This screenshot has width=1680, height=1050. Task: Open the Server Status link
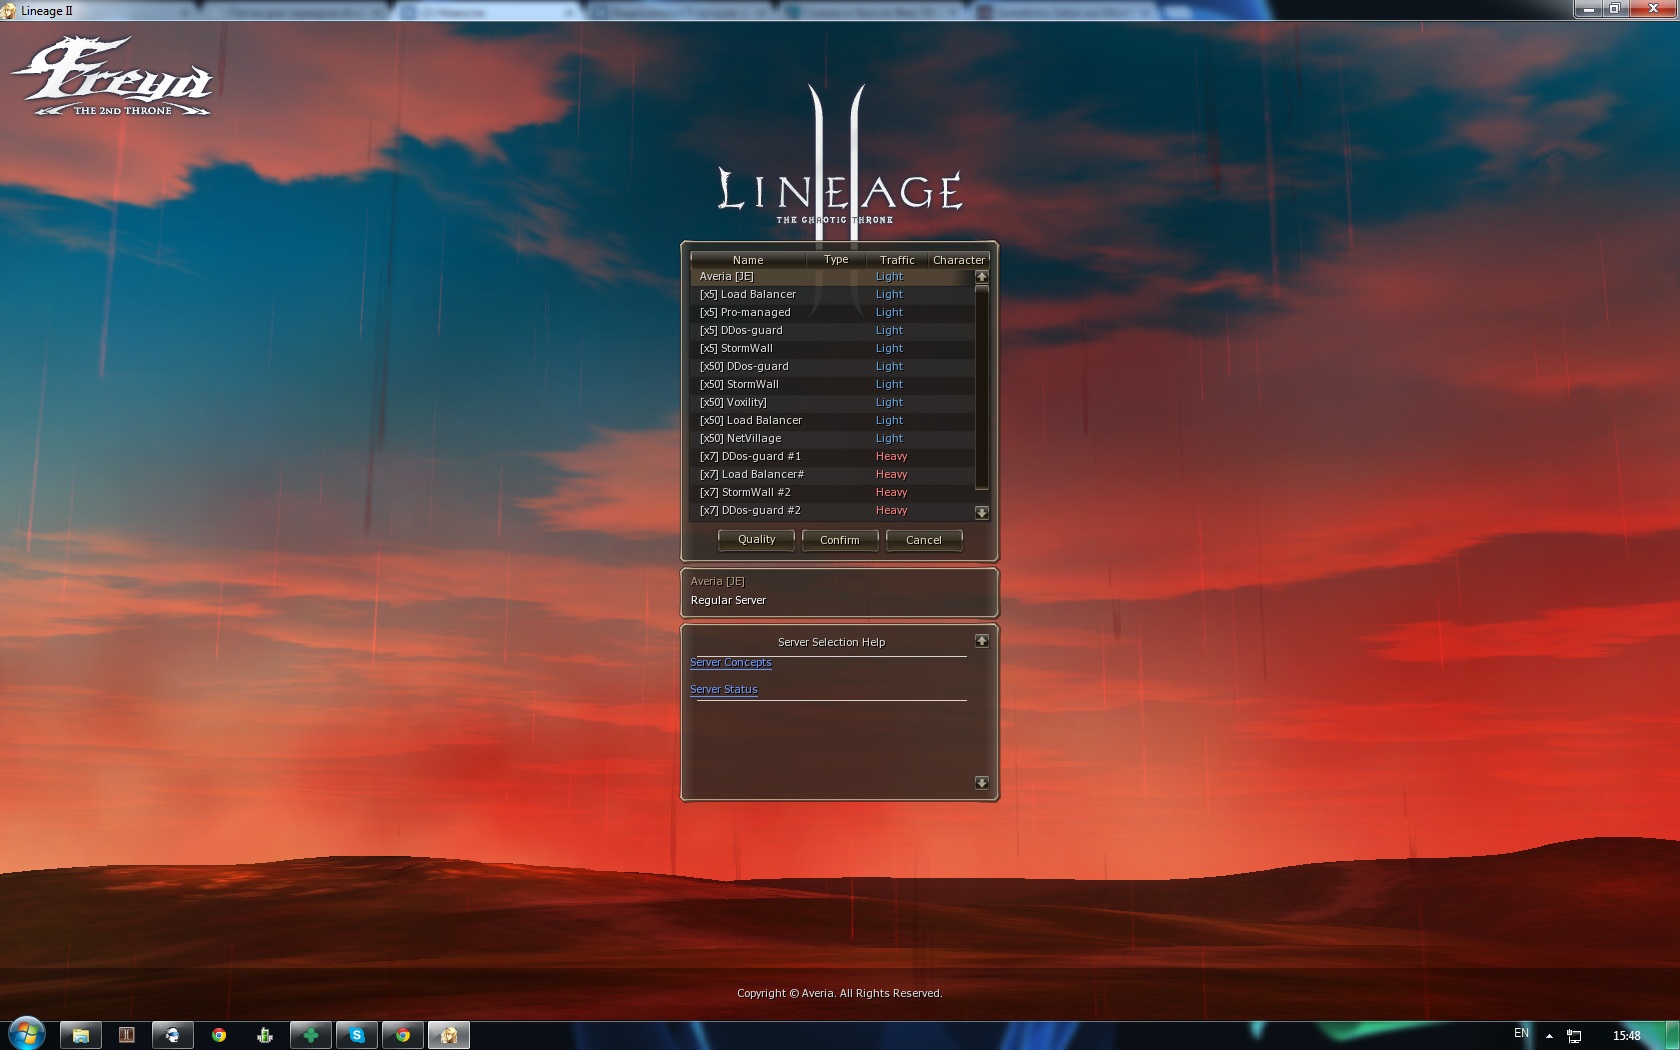[724, 690]
